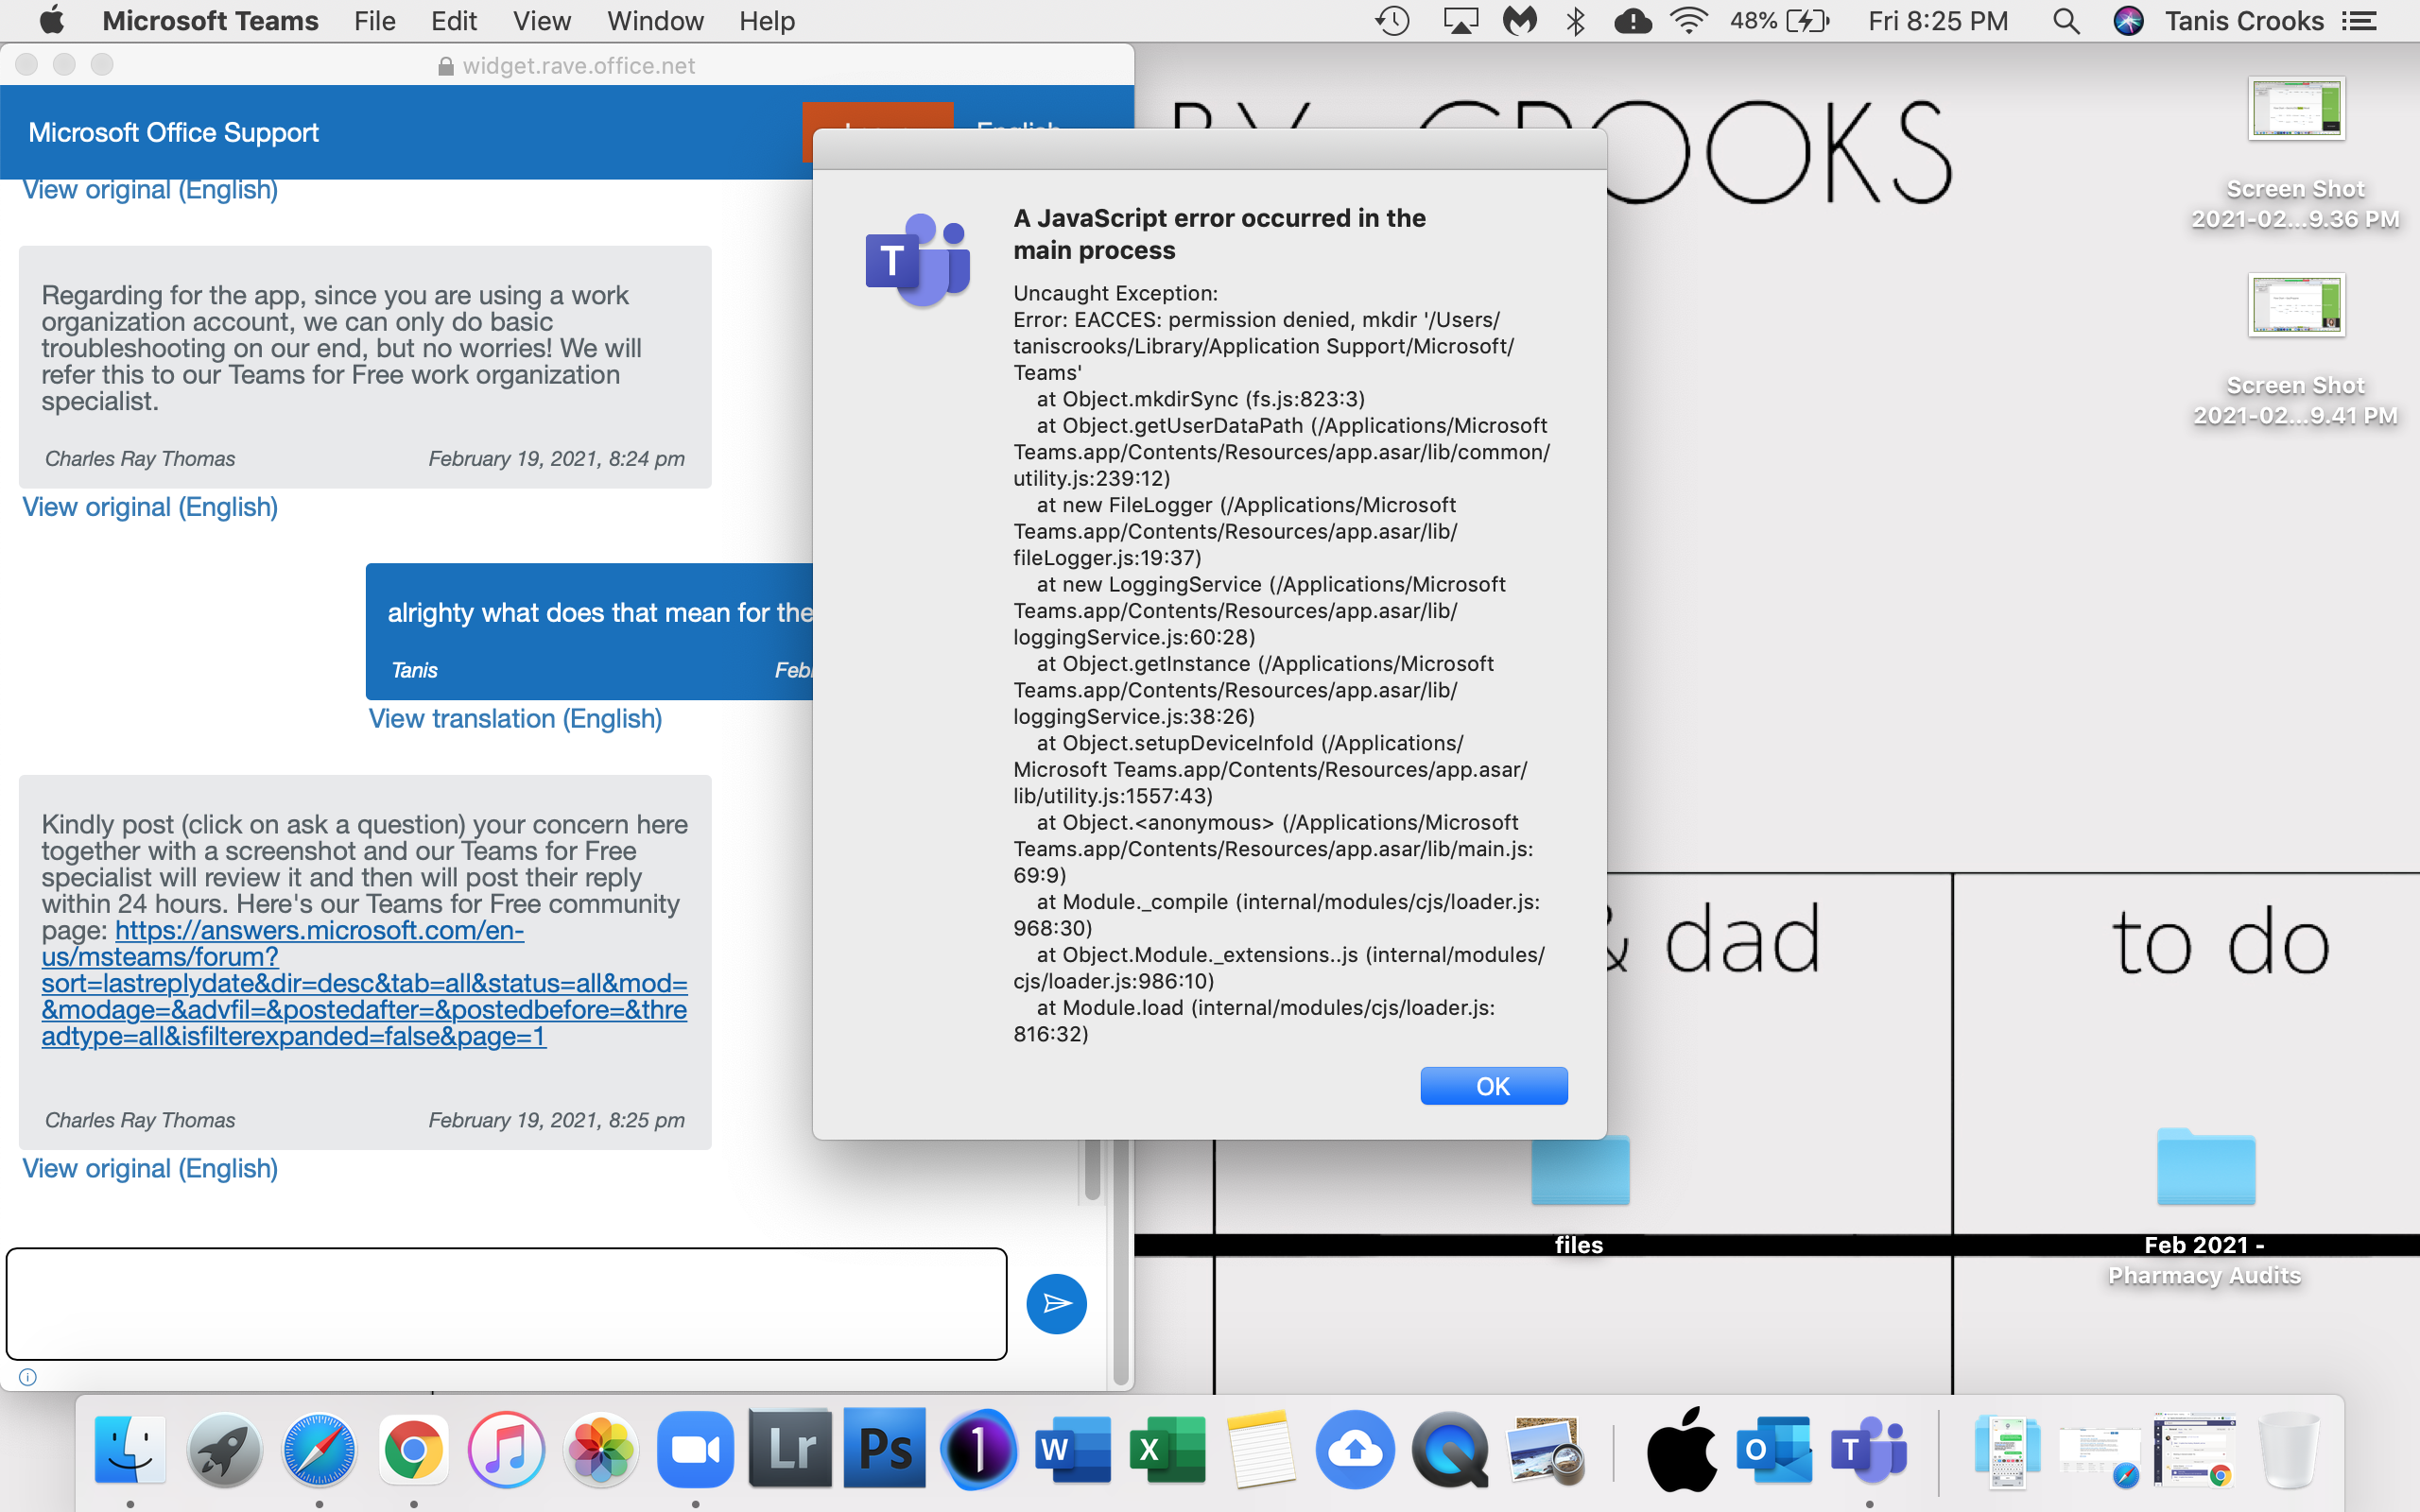Open Time Machine menu bar icon
The height and width of the screenshot is (1512, 2420).
tap(1392, 21)
